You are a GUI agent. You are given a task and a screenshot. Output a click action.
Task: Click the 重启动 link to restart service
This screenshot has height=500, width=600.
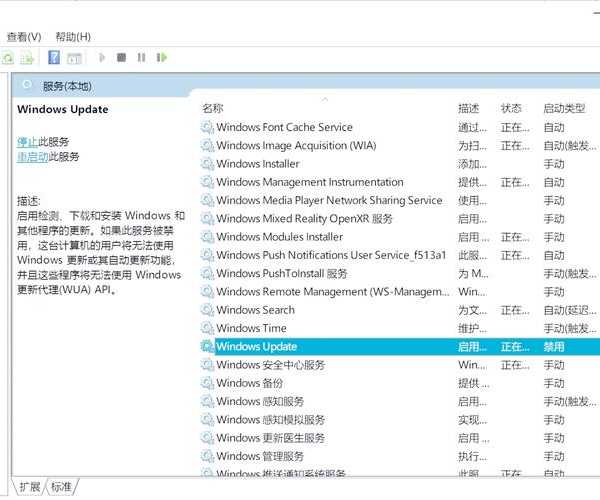[32, 157]
